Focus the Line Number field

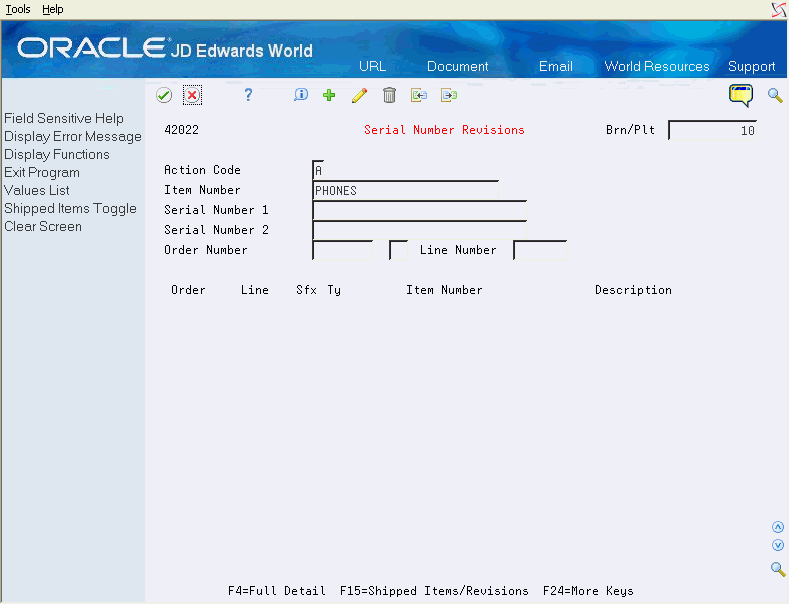click(540, 250)
